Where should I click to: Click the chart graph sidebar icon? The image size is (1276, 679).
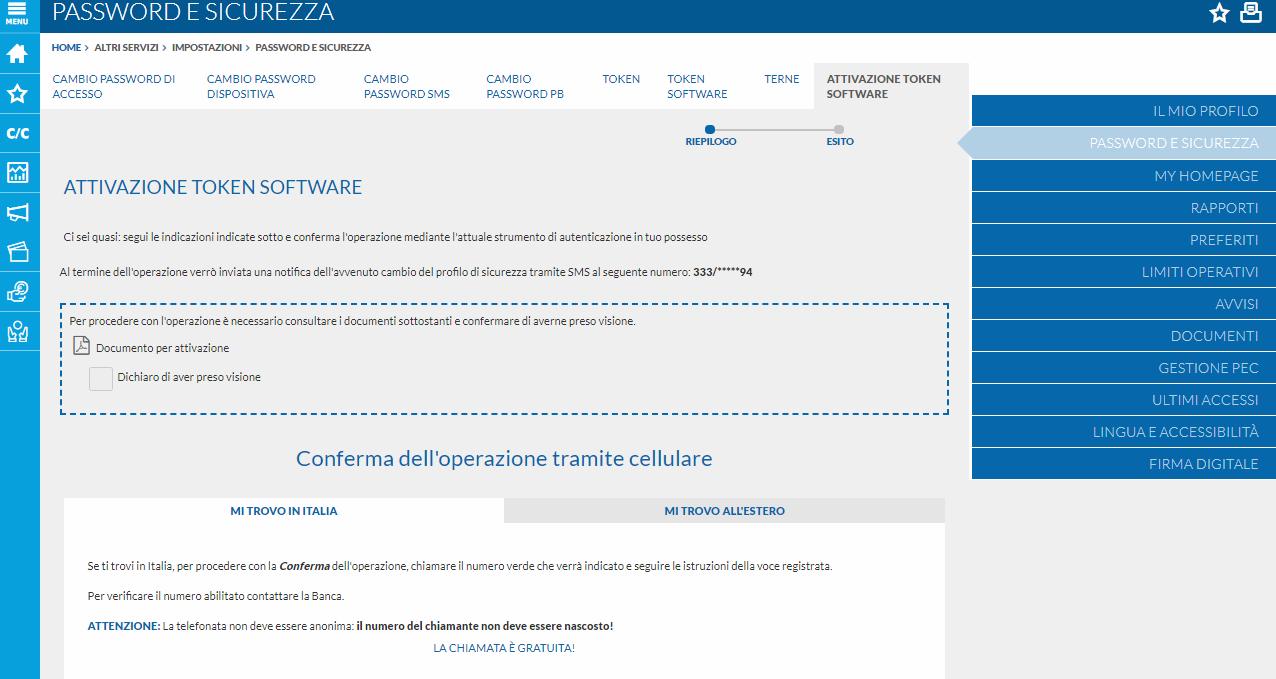click(18, 172)
